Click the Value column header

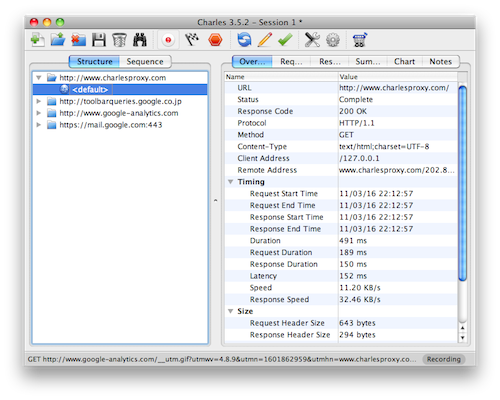pos(398,77)
